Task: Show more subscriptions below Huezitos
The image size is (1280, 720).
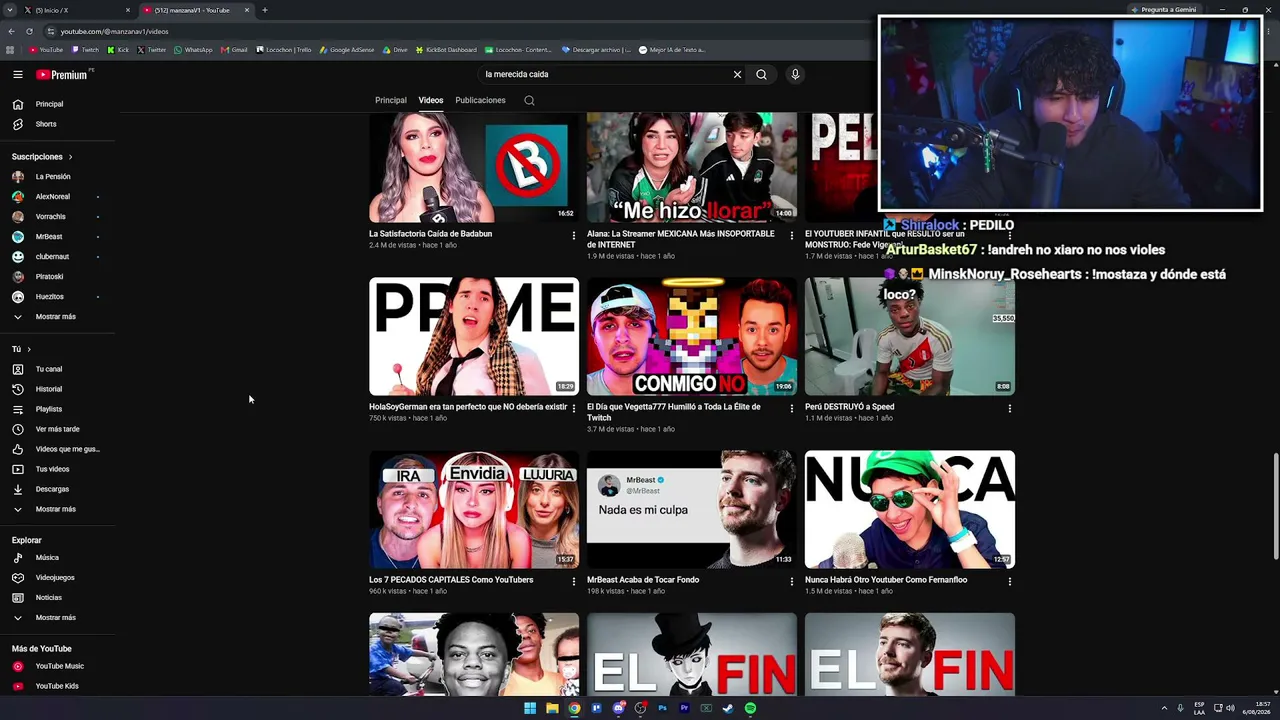Action: [57, 317]
